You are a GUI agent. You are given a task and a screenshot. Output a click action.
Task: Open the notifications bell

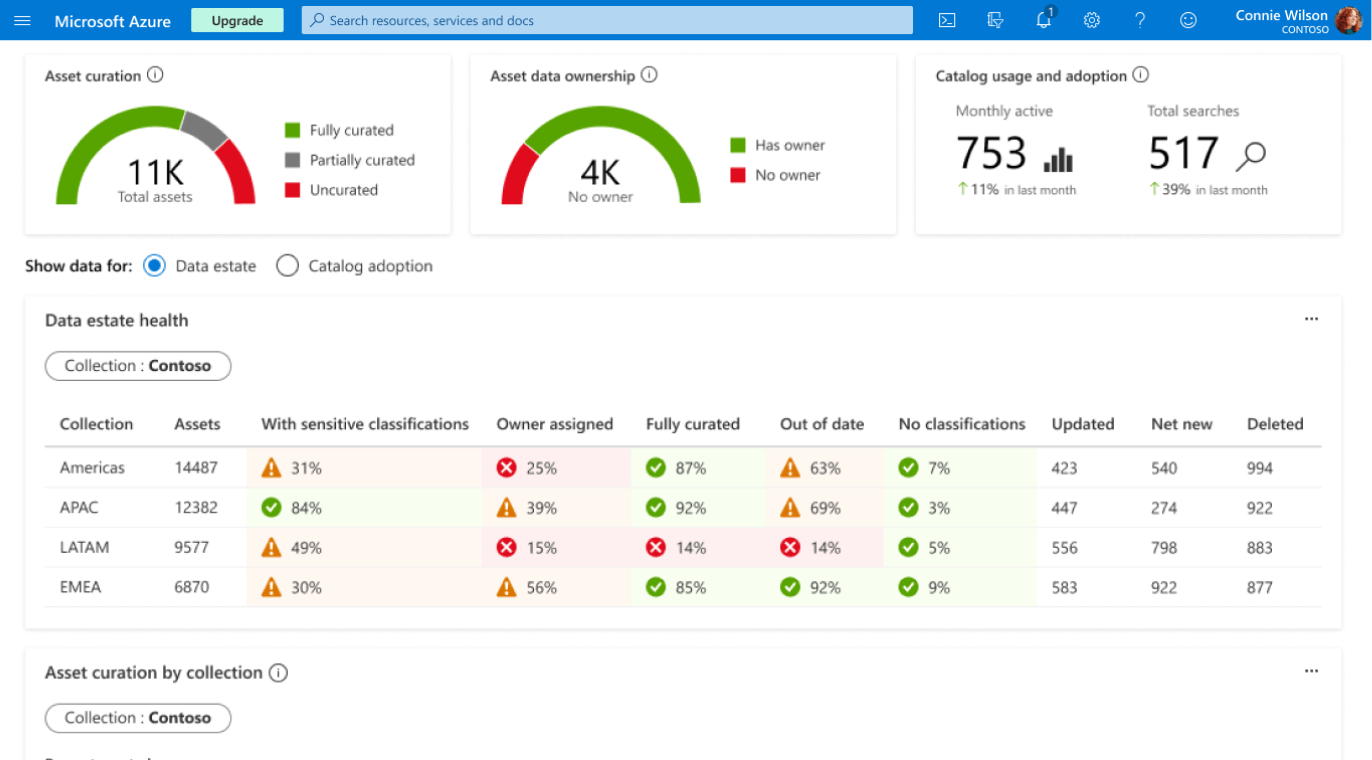pos(1043,21)
